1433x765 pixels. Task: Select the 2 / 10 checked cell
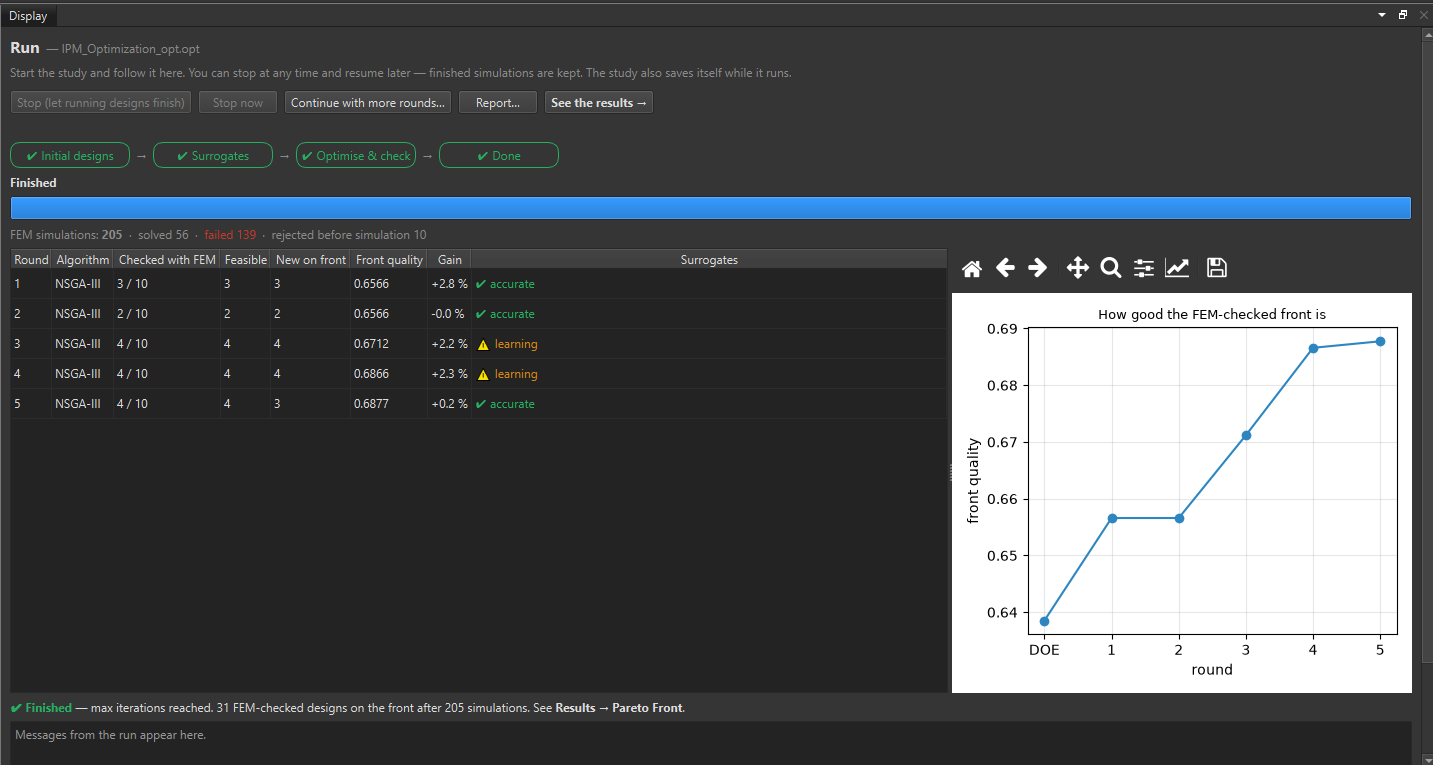point(167,314)
